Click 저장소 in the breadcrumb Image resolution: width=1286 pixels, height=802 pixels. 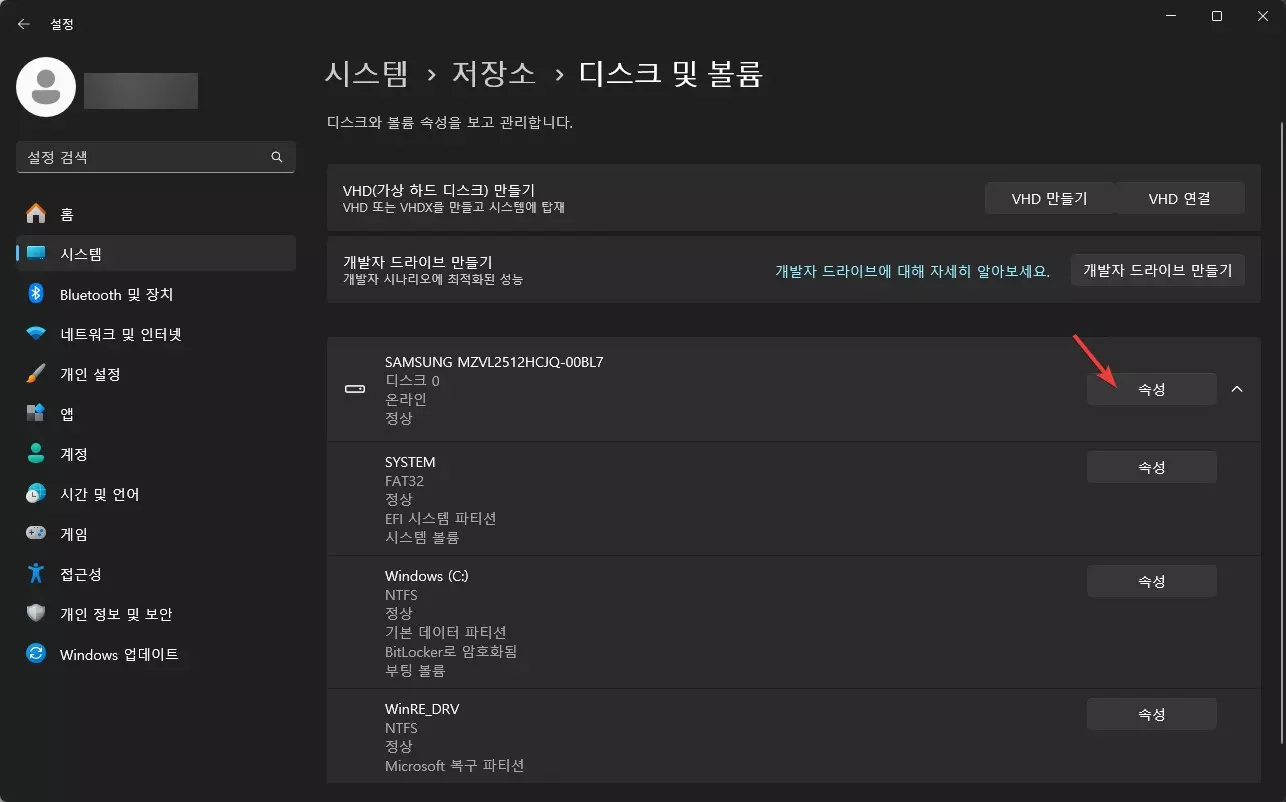click(493, 74)
